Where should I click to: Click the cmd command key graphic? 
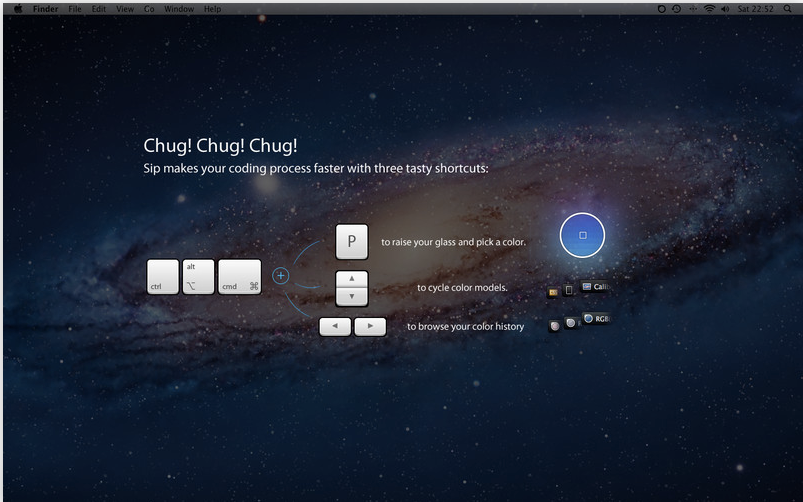(240, 277)
